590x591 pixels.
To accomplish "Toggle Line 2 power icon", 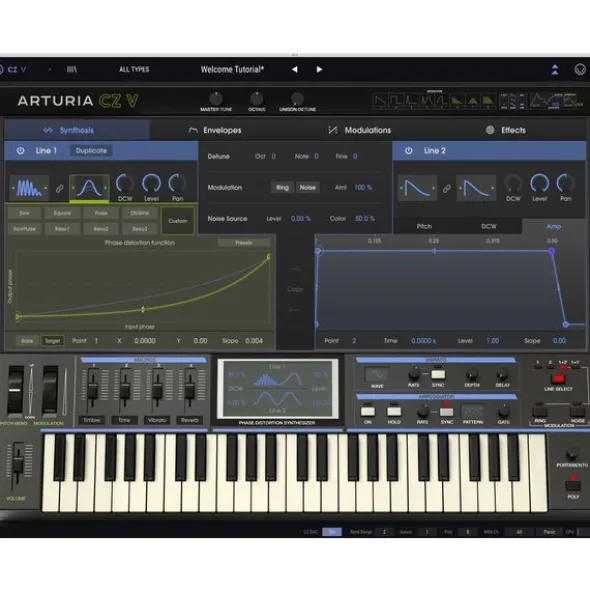I will click(x=408, y=151).
